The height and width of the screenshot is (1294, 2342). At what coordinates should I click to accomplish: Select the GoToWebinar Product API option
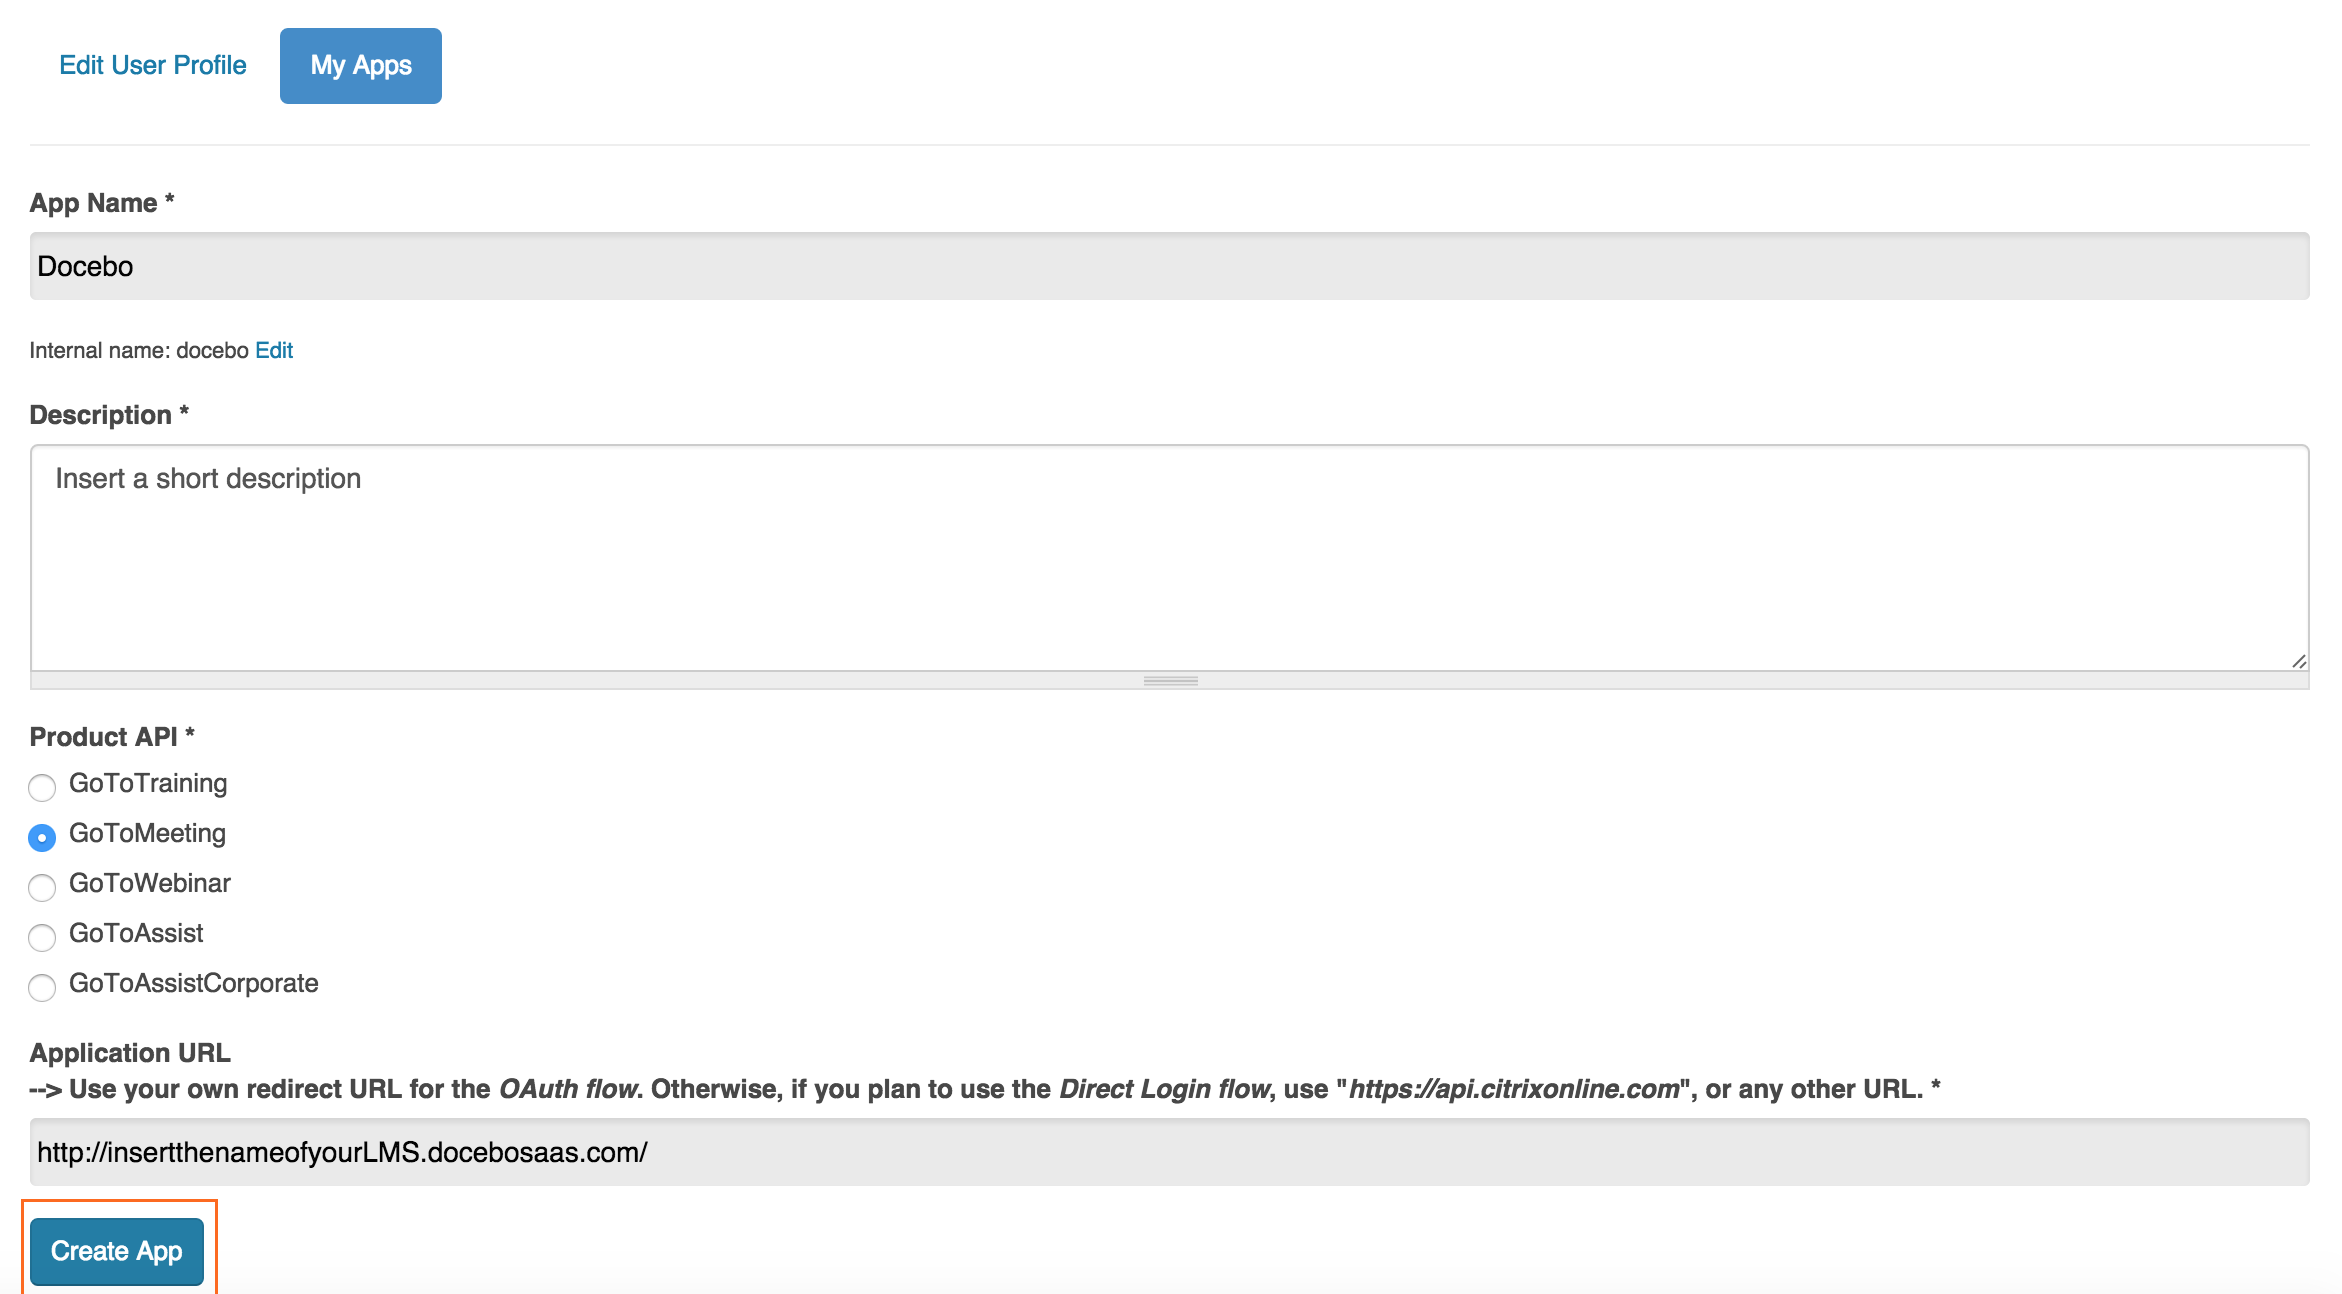42,887
